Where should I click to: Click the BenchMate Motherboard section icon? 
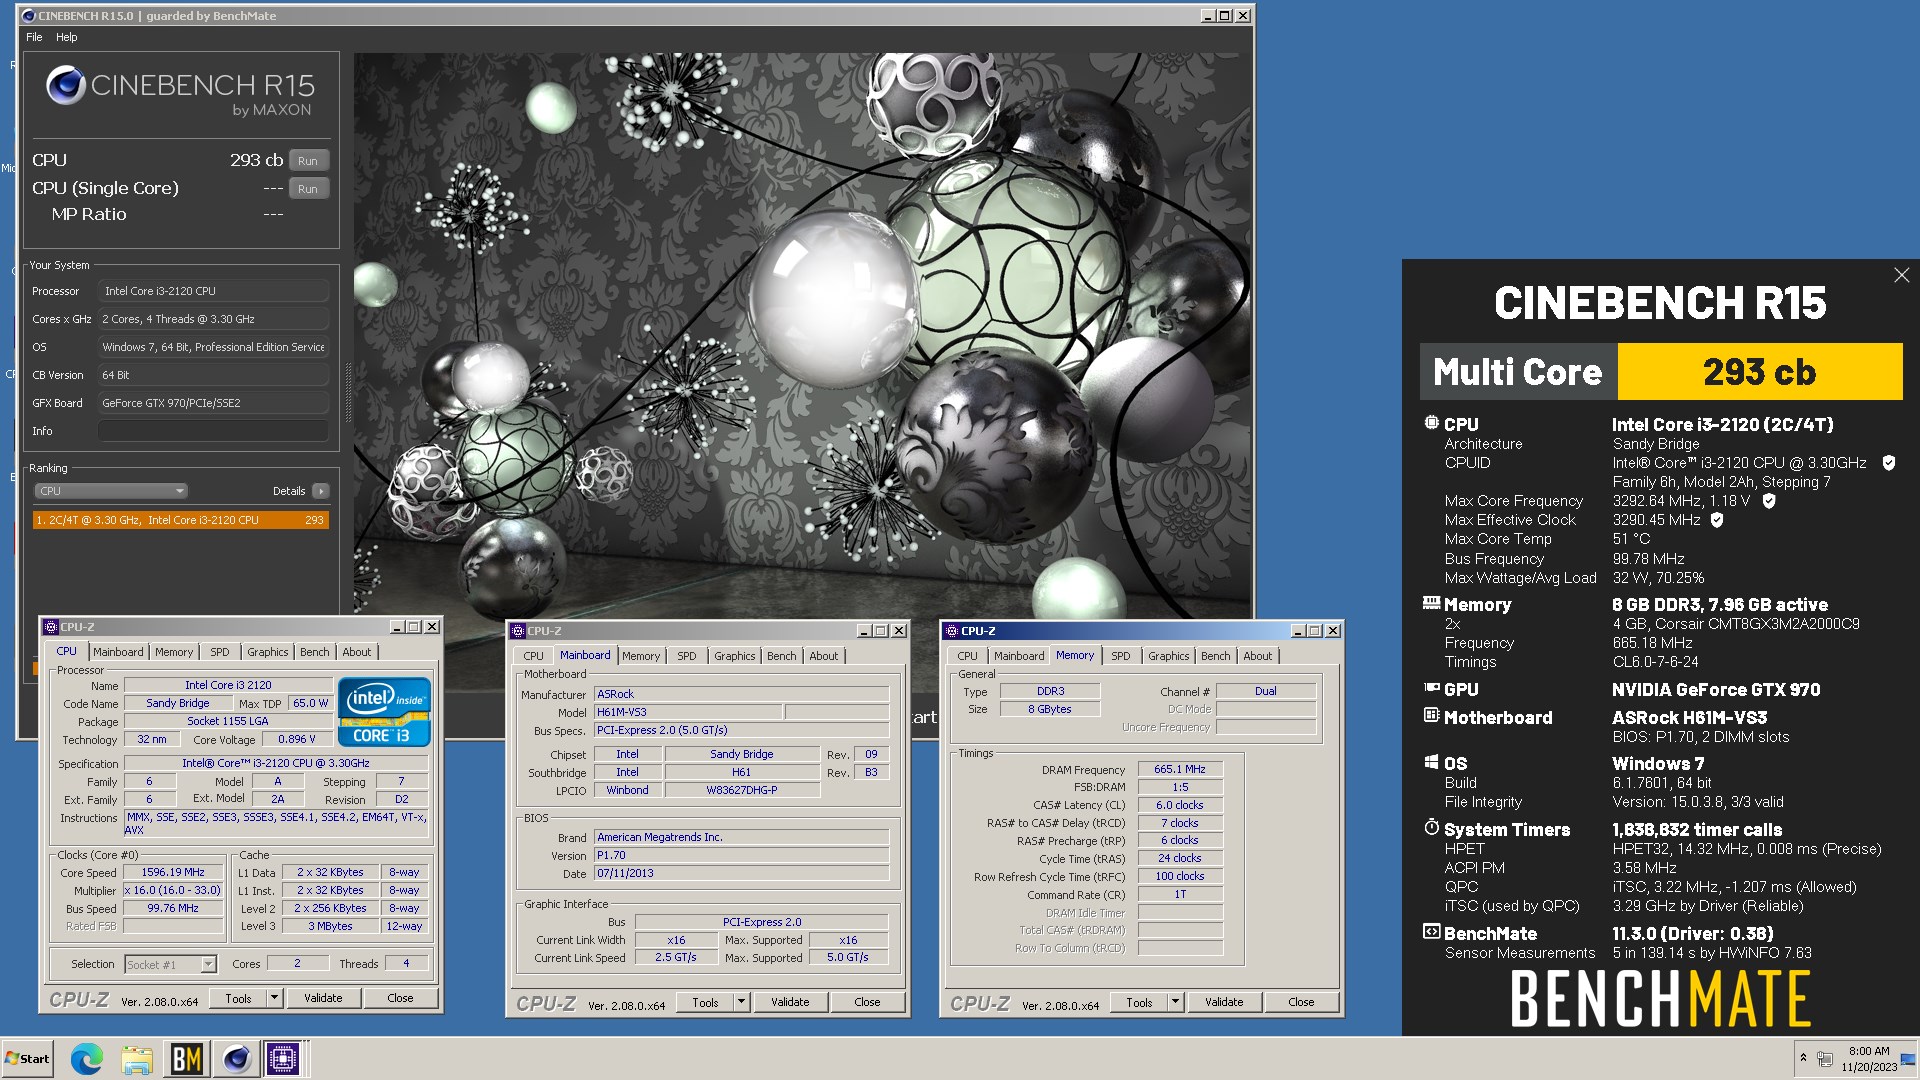(x=1431, y=716)
